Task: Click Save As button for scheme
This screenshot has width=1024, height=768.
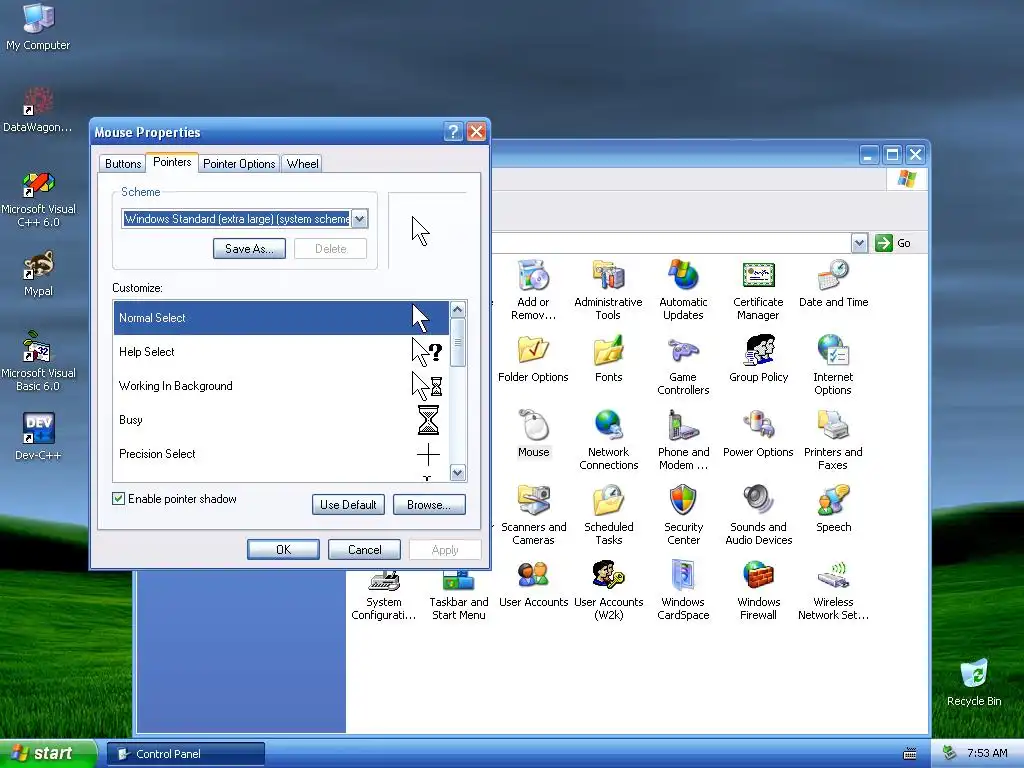Action: (249, 249)
